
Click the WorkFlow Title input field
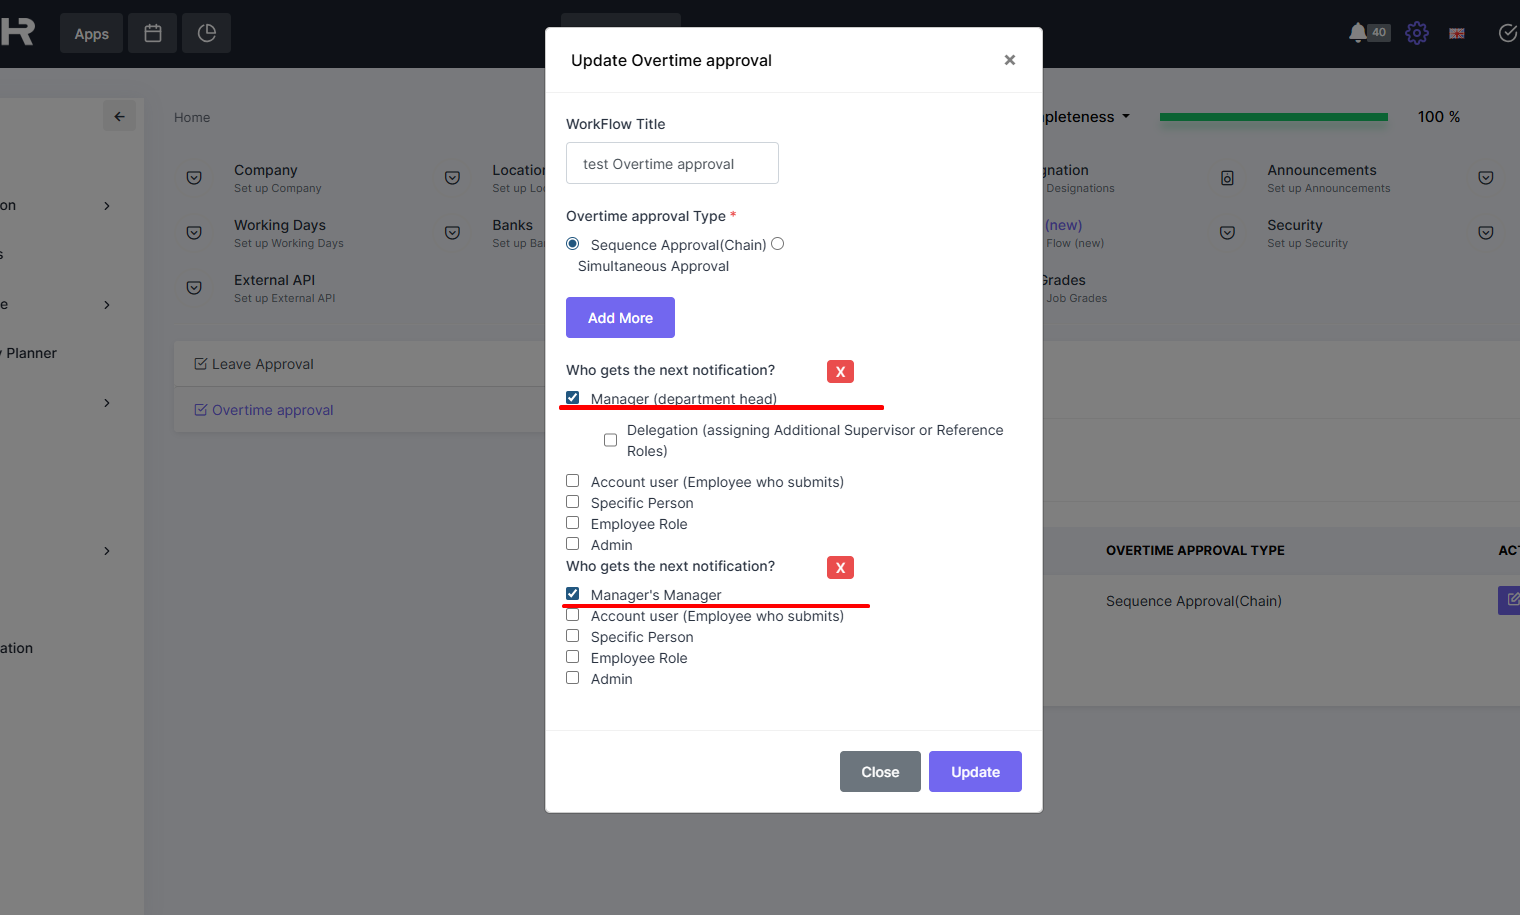point(672,164)
